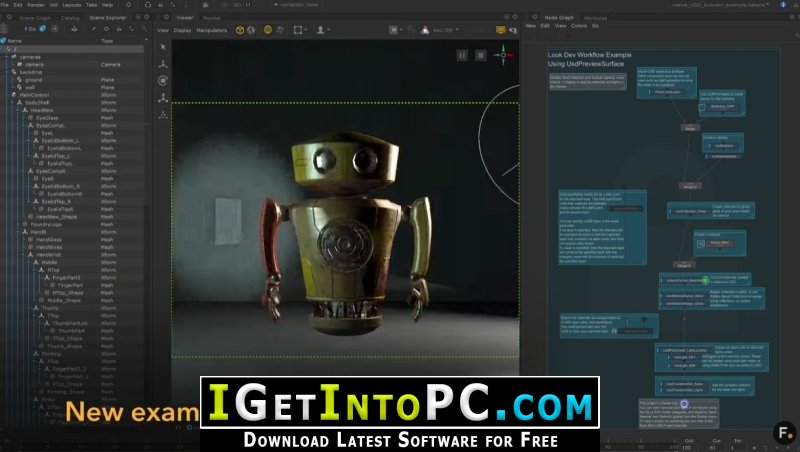Click the orange sphere shading icon

tap(267, 30)
